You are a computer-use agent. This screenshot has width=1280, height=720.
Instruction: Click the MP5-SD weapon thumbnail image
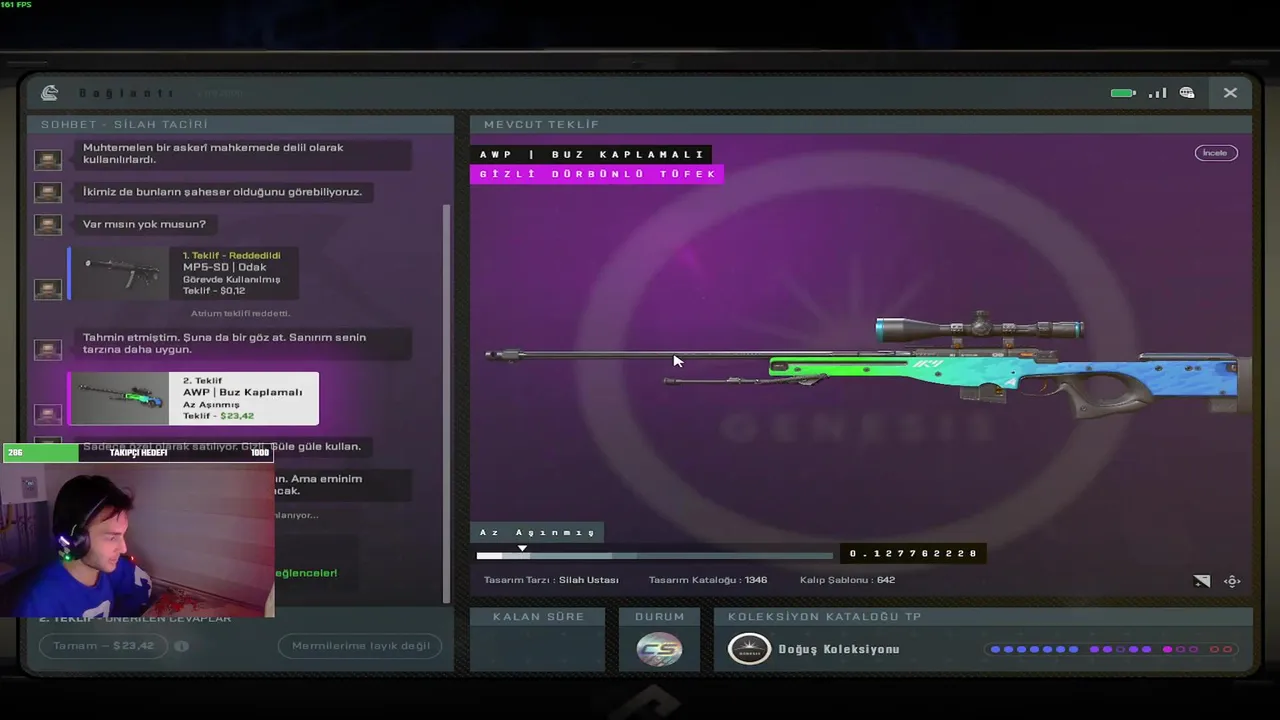[x=121, y=273]
